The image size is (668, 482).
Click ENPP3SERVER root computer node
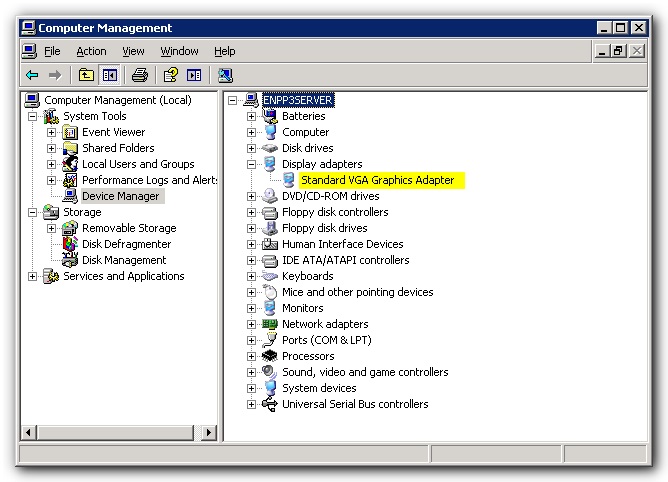[x=297, y=100]
